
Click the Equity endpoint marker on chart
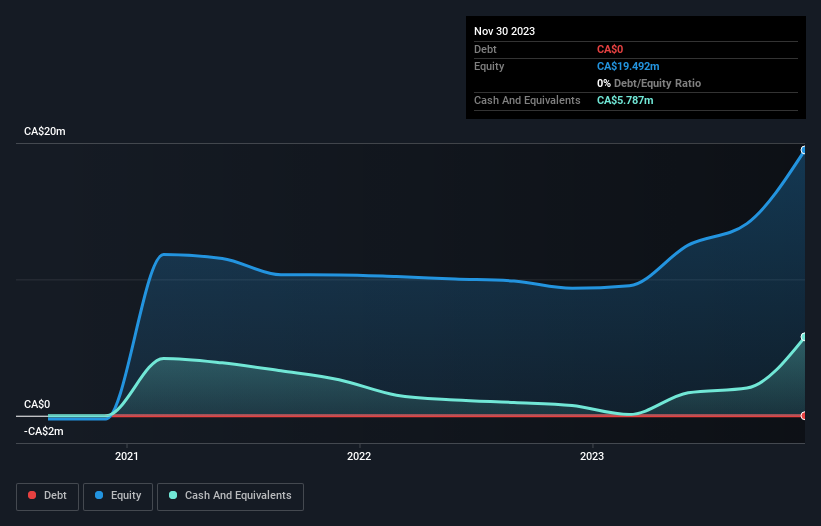804,150
